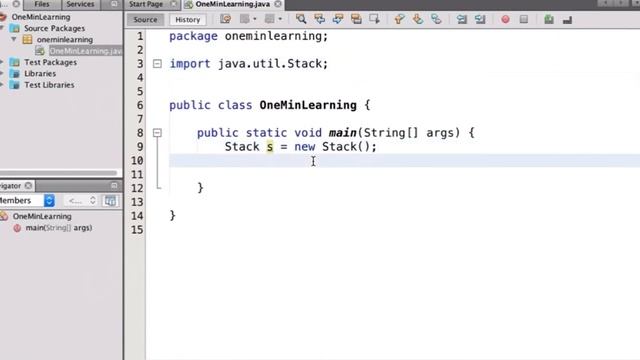
Task: Stop Macro Recording square icon
Action: [524, 19]
